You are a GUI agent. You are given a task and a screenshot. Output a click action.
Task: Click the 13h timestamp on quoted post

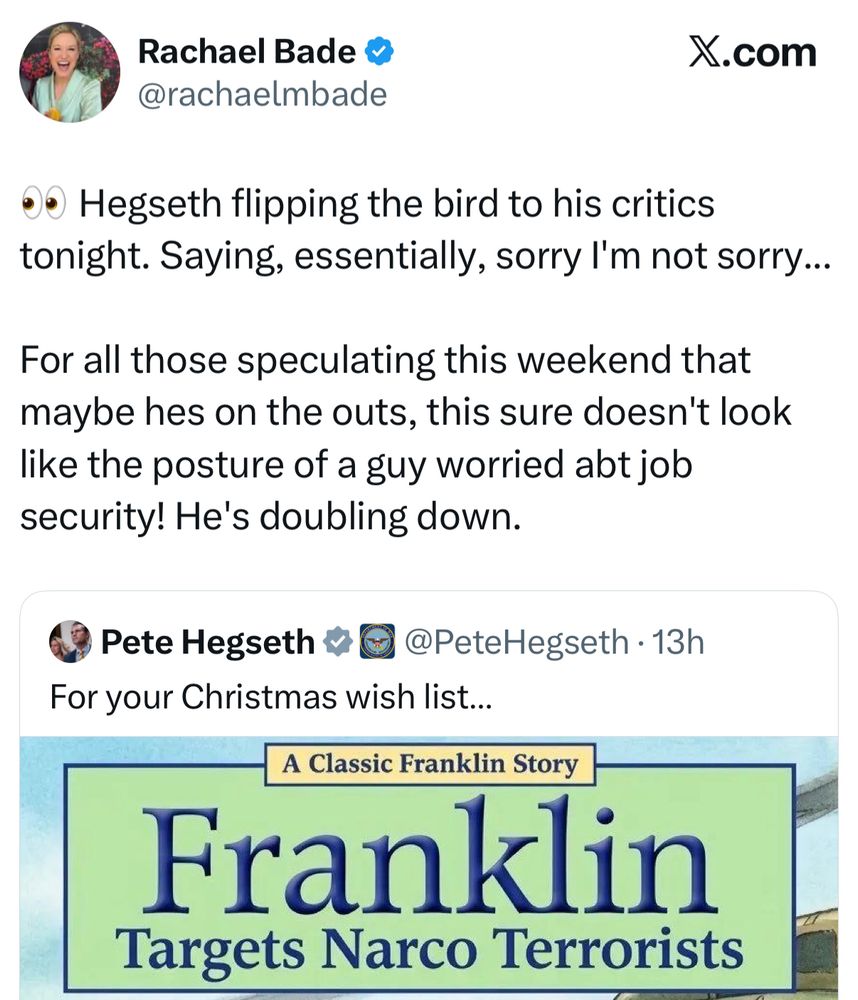(677, 641)
